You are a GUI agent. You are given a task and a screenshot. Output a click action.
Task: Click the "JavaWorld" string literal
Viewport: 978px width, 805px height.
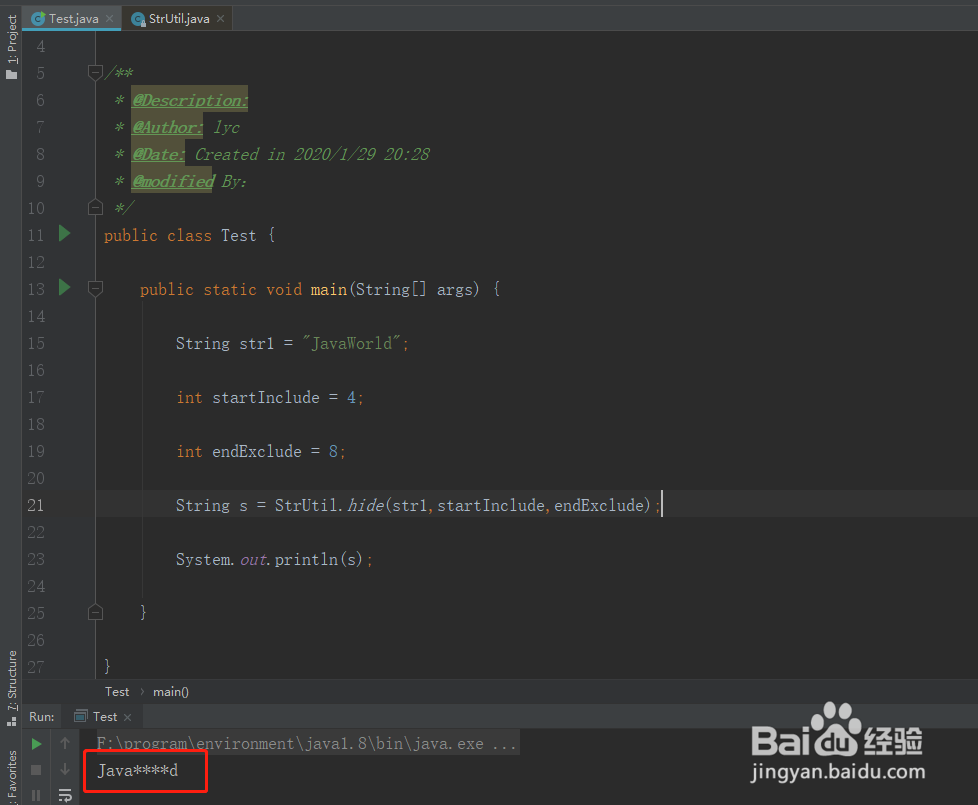pyautogui.click(x=351, y=343)
